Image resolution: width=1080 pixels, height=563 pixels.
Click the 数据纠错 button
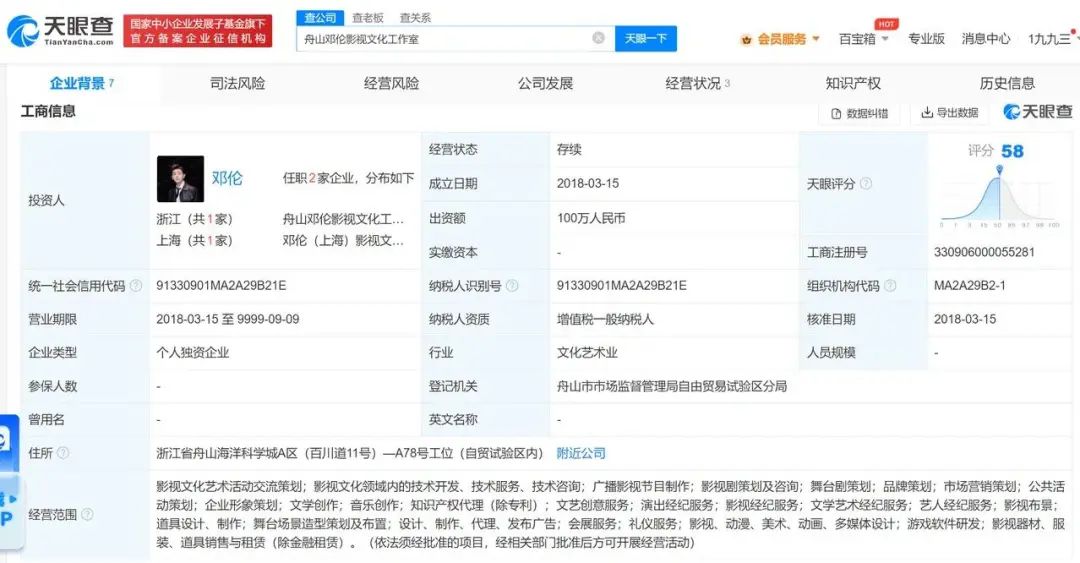point(858,113)
